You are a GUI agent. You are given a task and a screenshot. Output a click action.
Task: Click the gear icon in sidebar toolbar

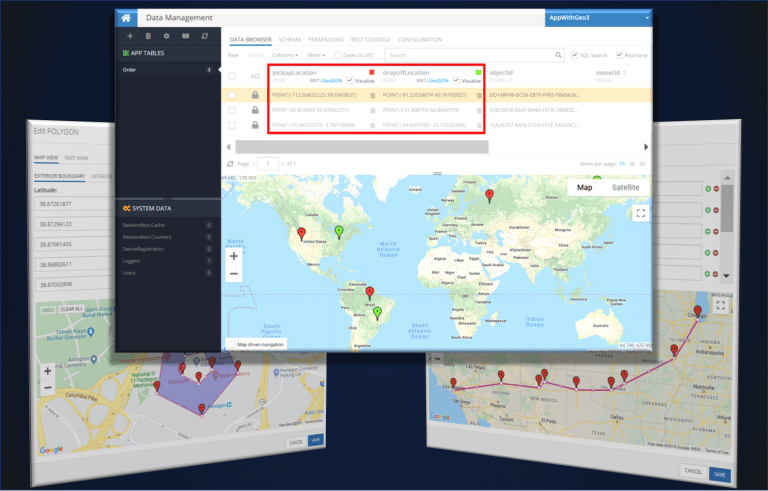click(x=167, y=36)
